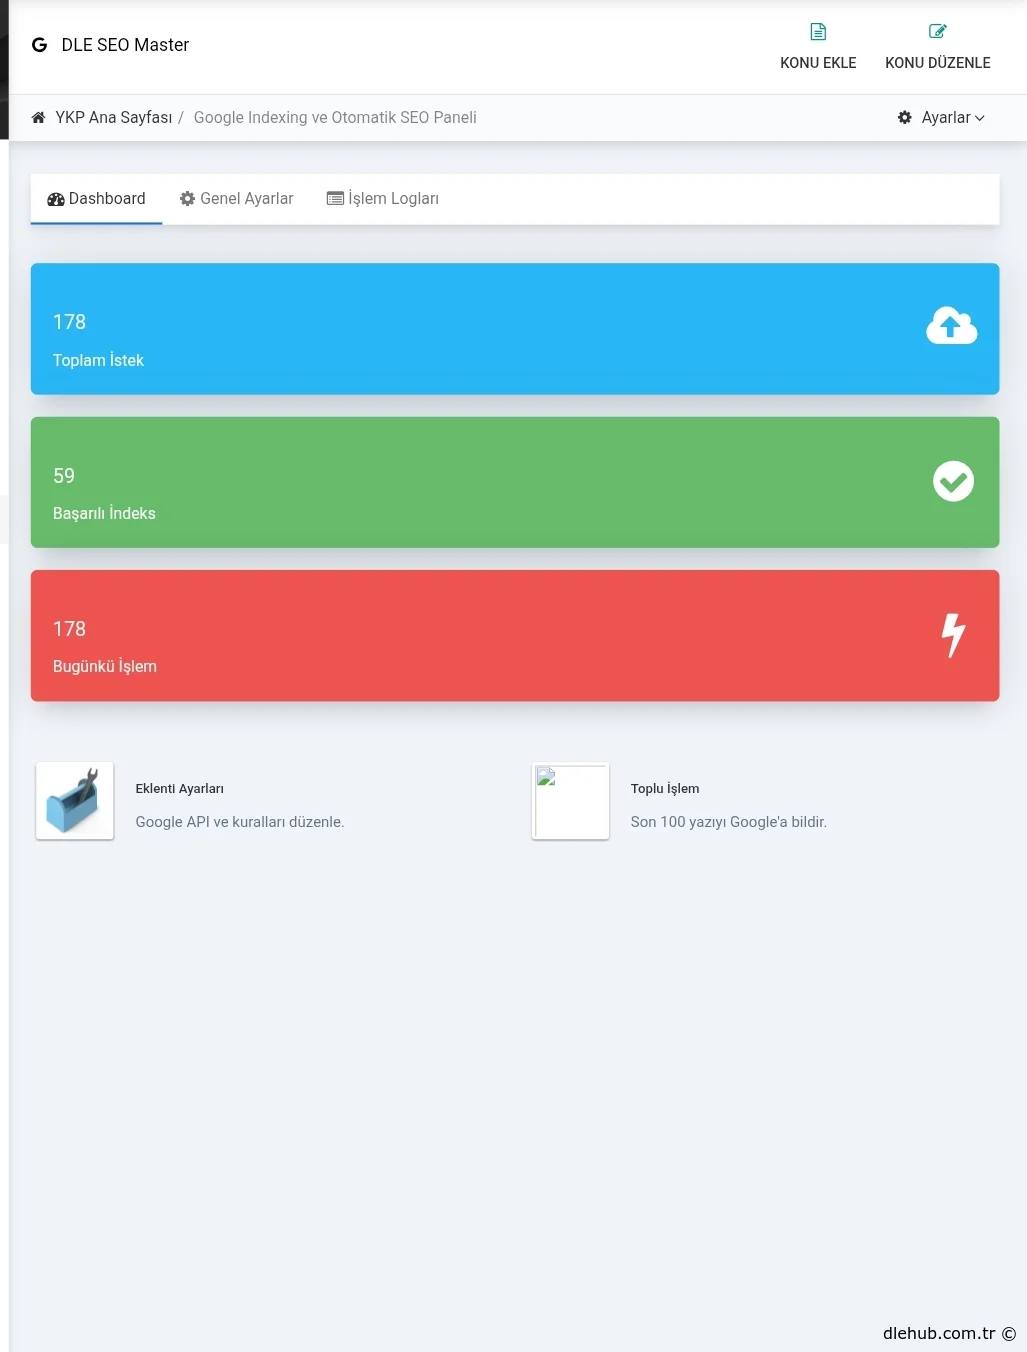The image size is (1027, 1352).
Task: Open the Genel Ayarlar tab
Action: tap(237, 198)
